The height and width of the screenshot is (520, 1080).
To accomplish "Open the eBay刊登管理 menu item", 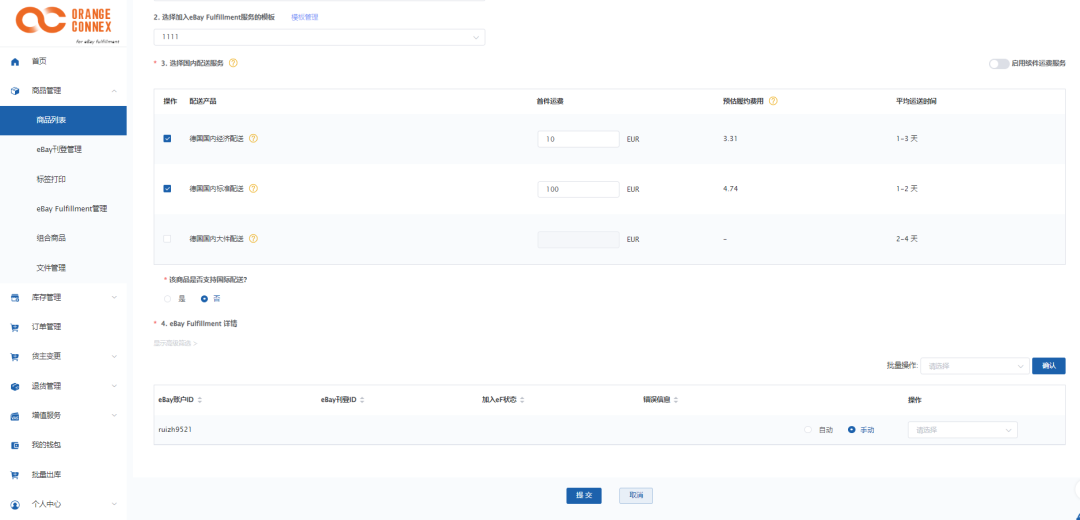I will [x=63, y=149].
